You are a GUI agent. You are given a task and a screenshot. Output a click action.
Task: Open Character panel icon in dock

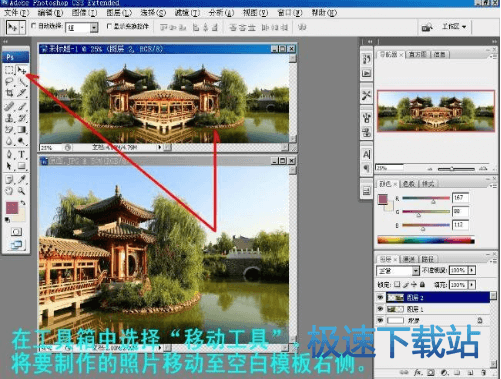pyautogui.click(x=366, y=155)
